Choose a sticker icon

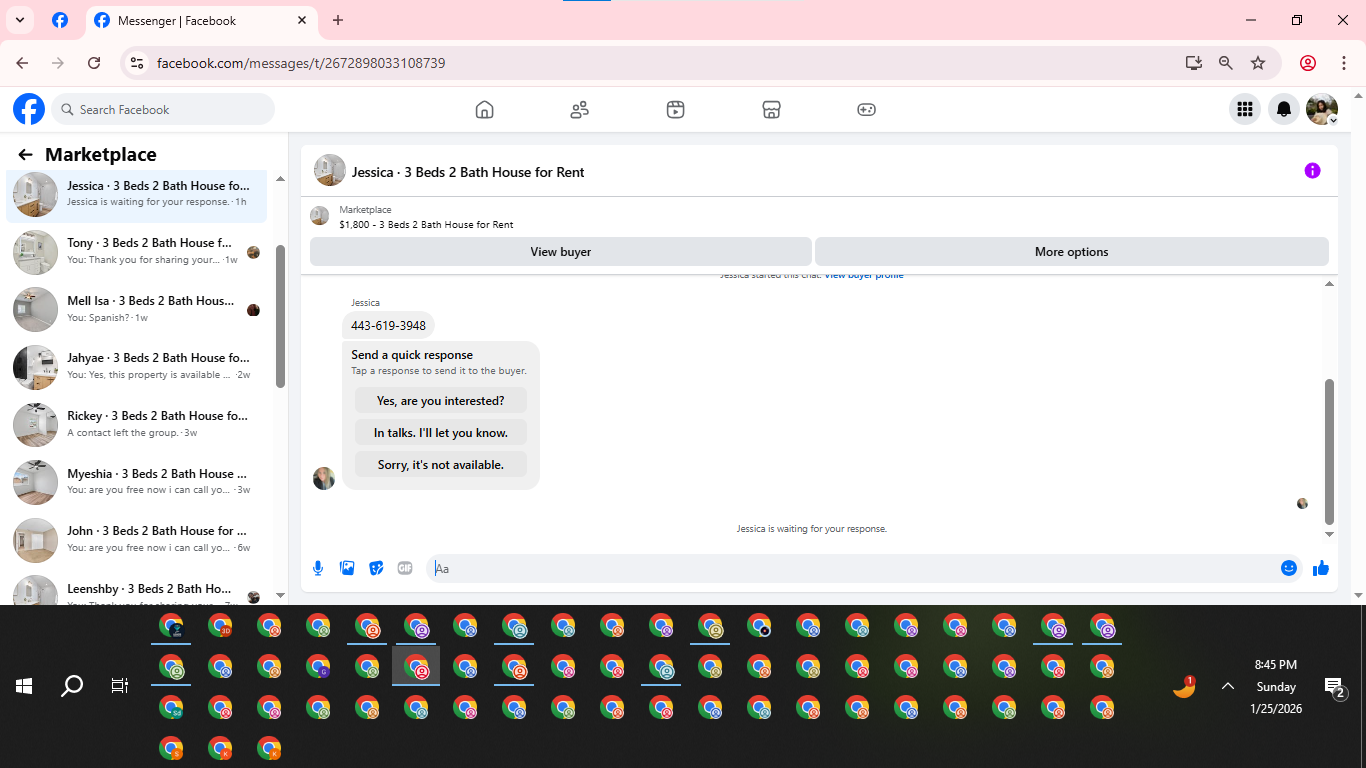pyautogui.click(x=376, y=568)
